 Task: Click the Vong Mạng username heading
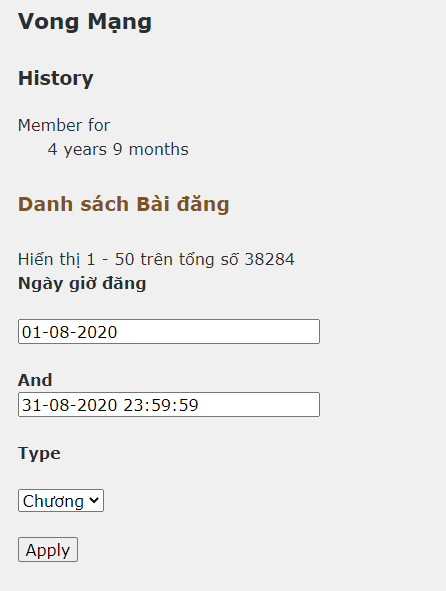(x=85, y=22)
